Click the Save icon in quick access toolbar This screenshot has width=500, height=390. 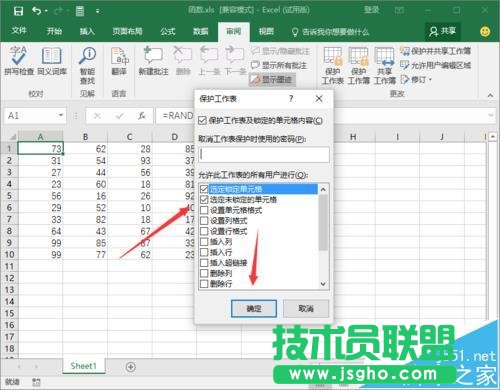(x=18, y=11)
